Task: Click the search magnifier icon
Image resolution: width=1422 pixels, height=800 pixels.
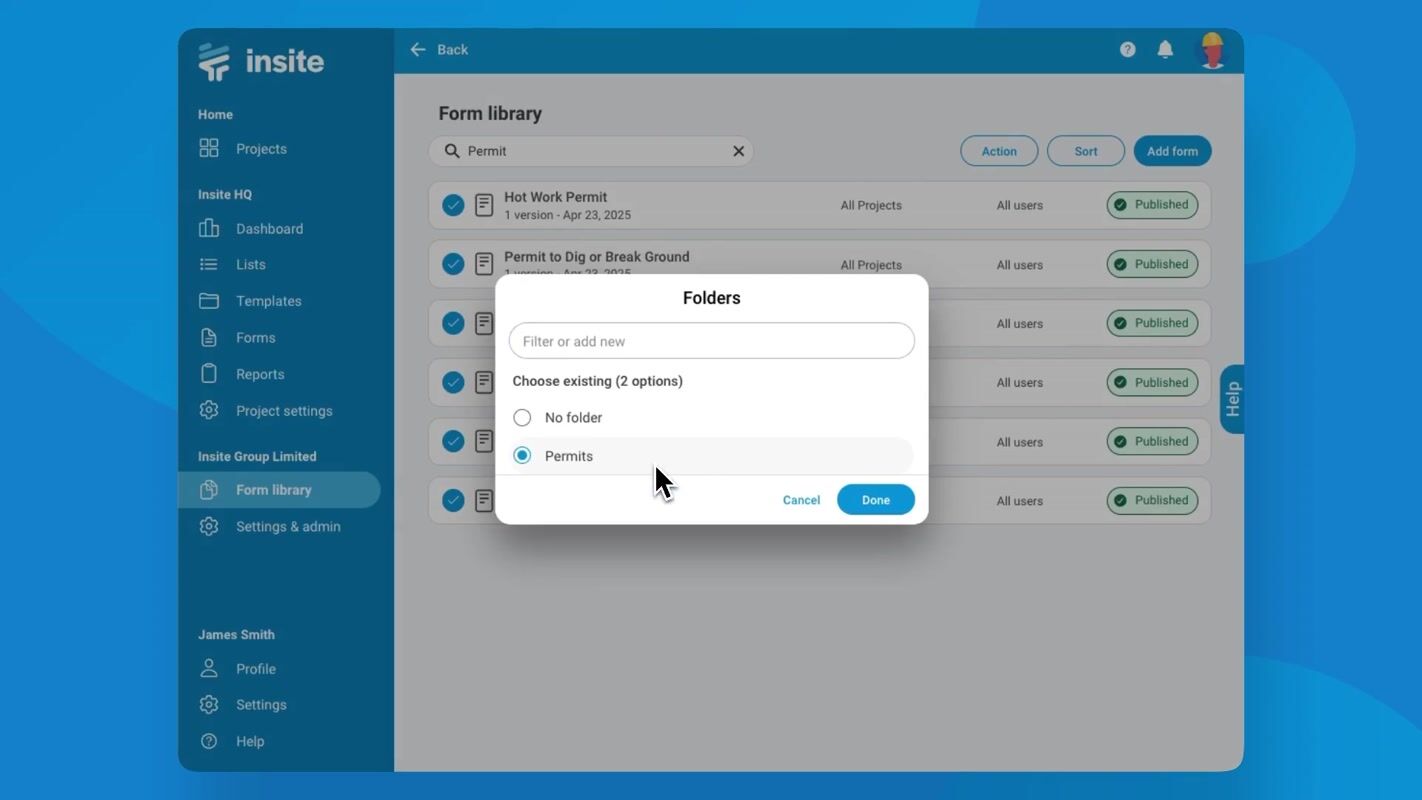Action: click(x=452, y=151)
